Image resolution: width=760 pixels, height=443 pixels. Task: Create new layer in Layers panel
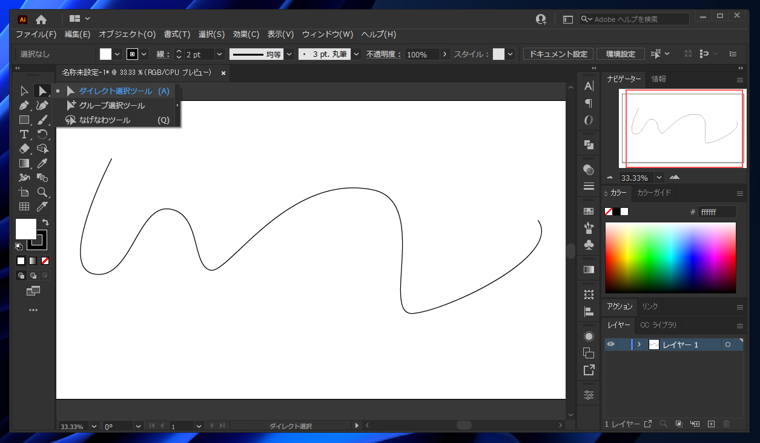coord(711,424)
